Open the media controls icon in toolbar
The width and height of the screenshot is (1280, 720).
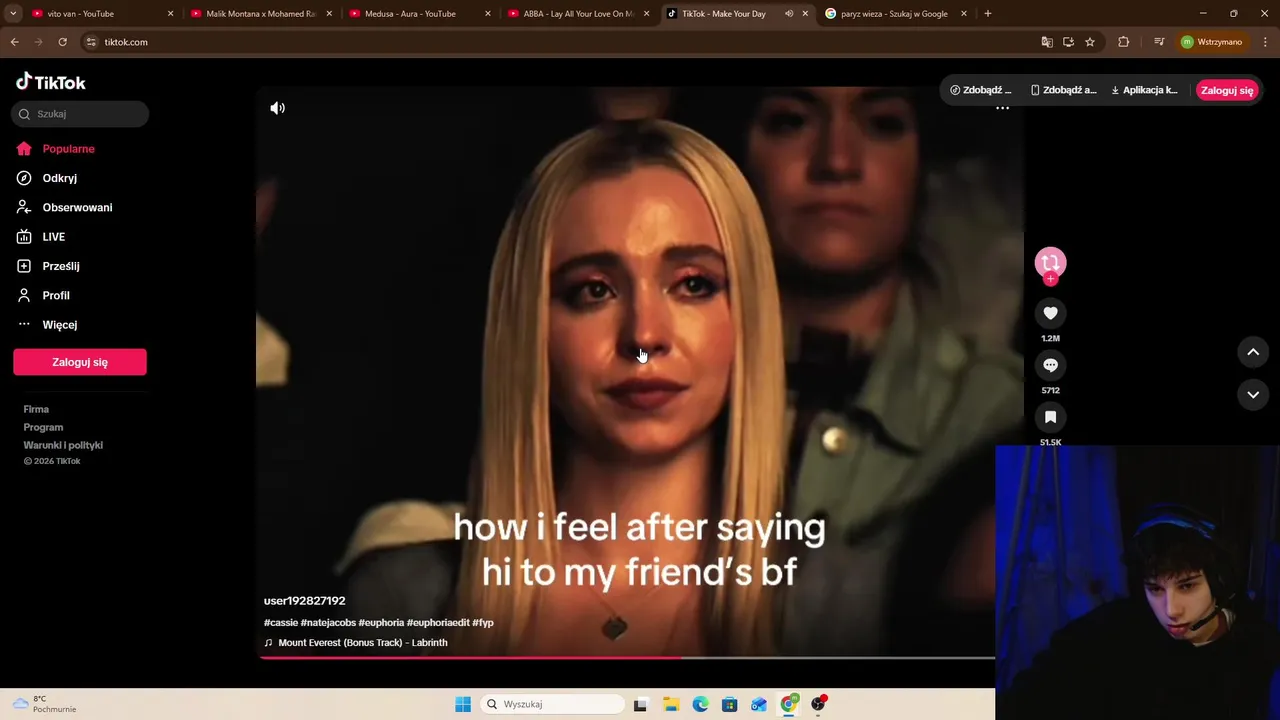coord(1159,42)
